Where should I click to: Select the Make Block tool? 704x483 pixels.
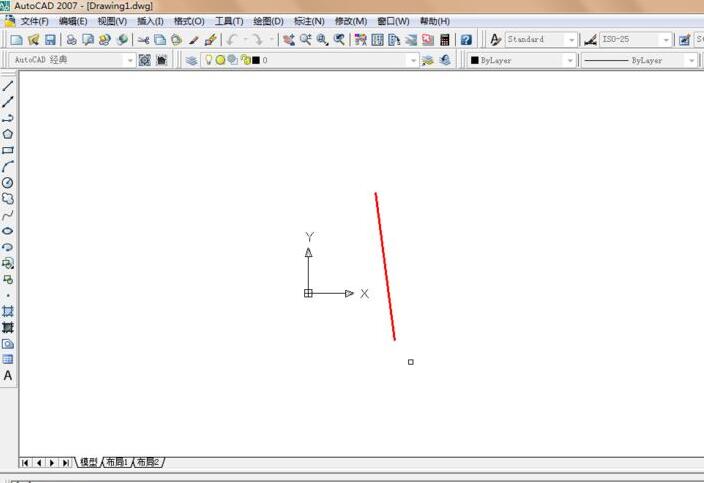[8, 280]
